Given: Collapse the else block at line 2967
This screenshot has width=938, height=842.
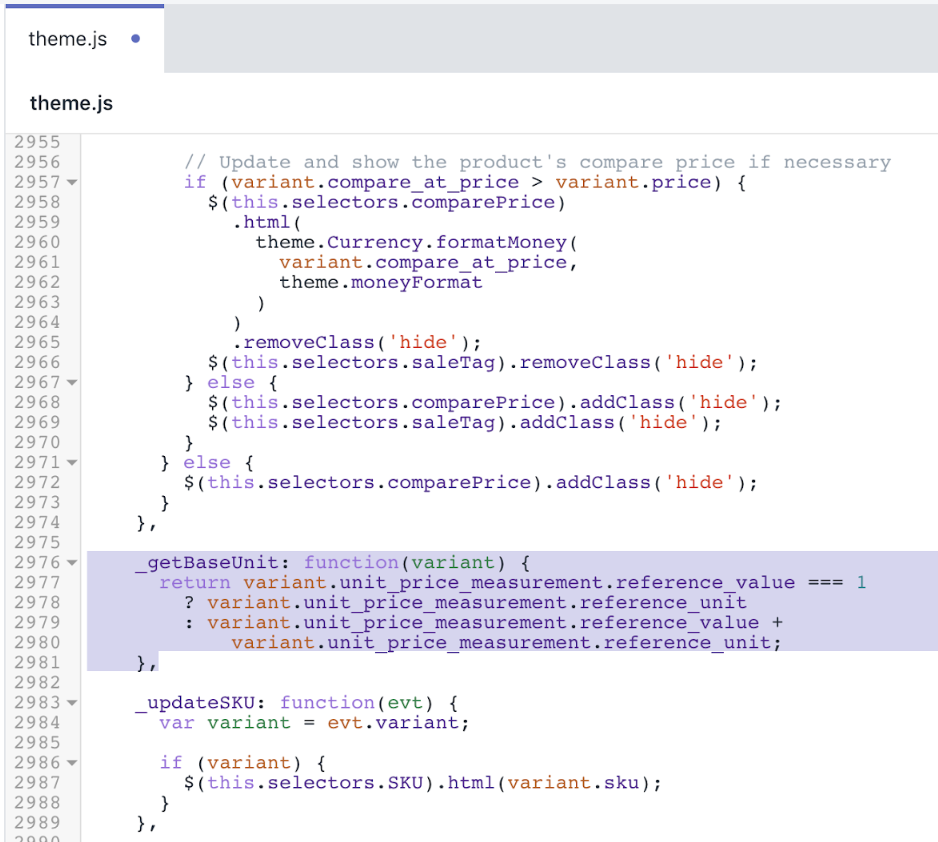Looking at the screenshot, I should coord(71,383).
